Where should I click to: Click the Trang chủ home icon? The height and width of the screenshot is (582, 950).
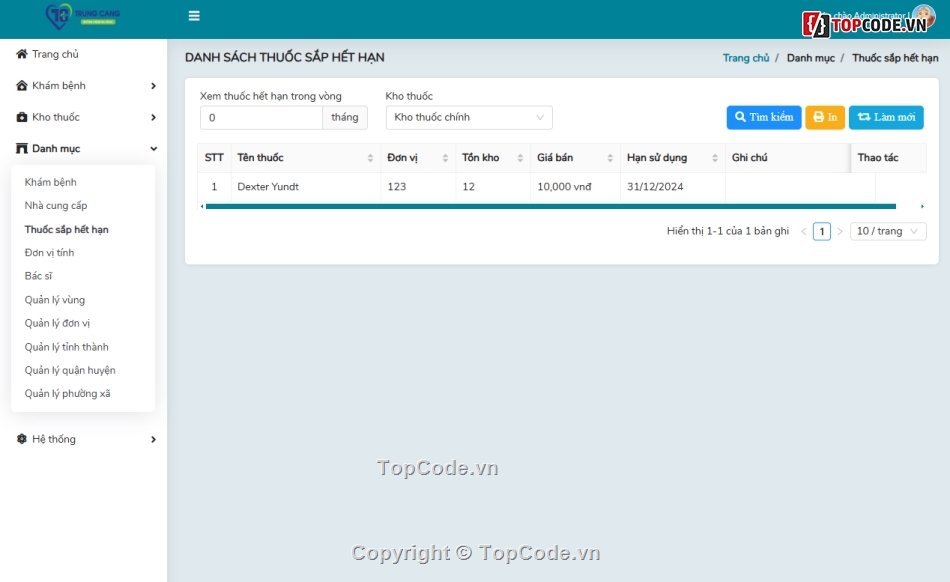[x=22, y=54]
